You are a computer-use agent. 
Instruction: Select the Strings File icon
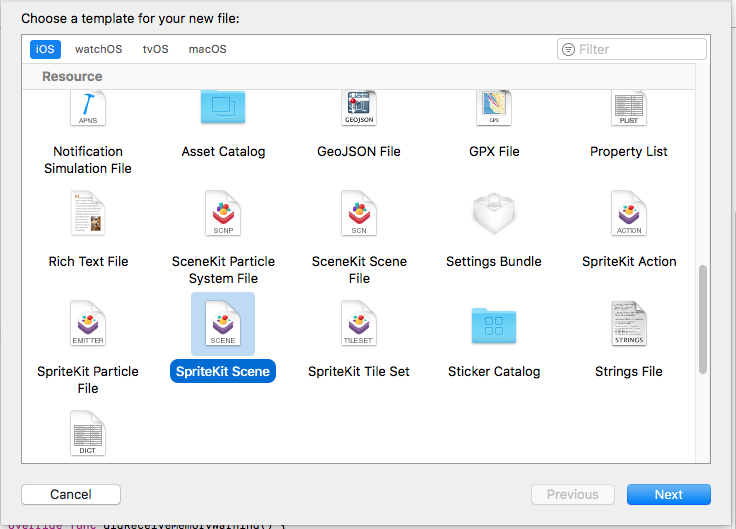pos(629,323)
